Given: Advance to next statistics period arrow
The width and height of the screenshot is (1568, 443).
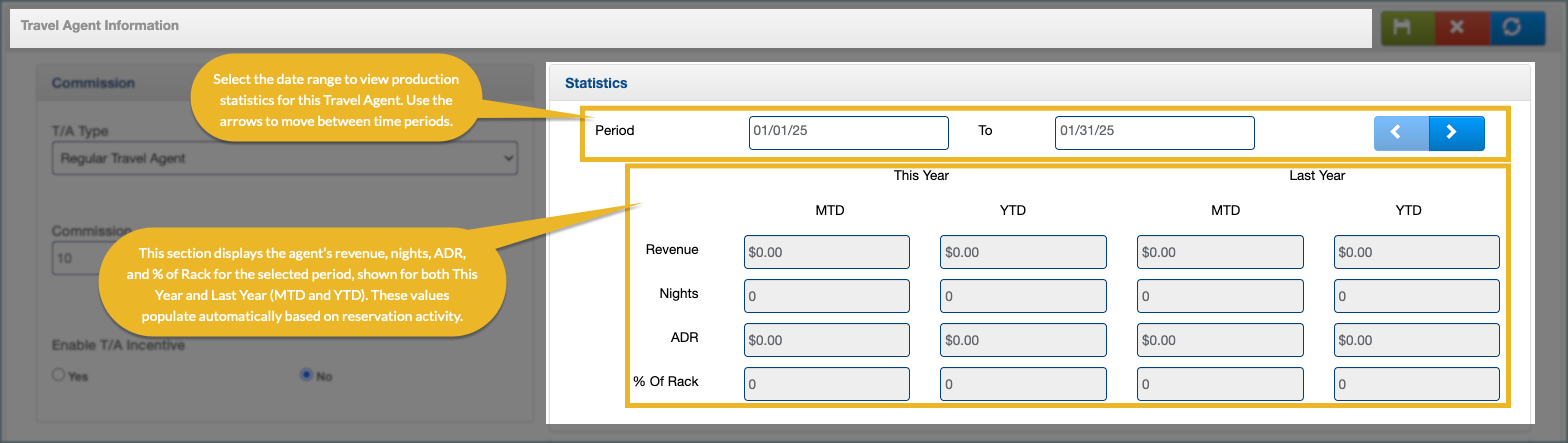Looking at the screenshot, I should pyautogui.click(x=1456, y=133).
